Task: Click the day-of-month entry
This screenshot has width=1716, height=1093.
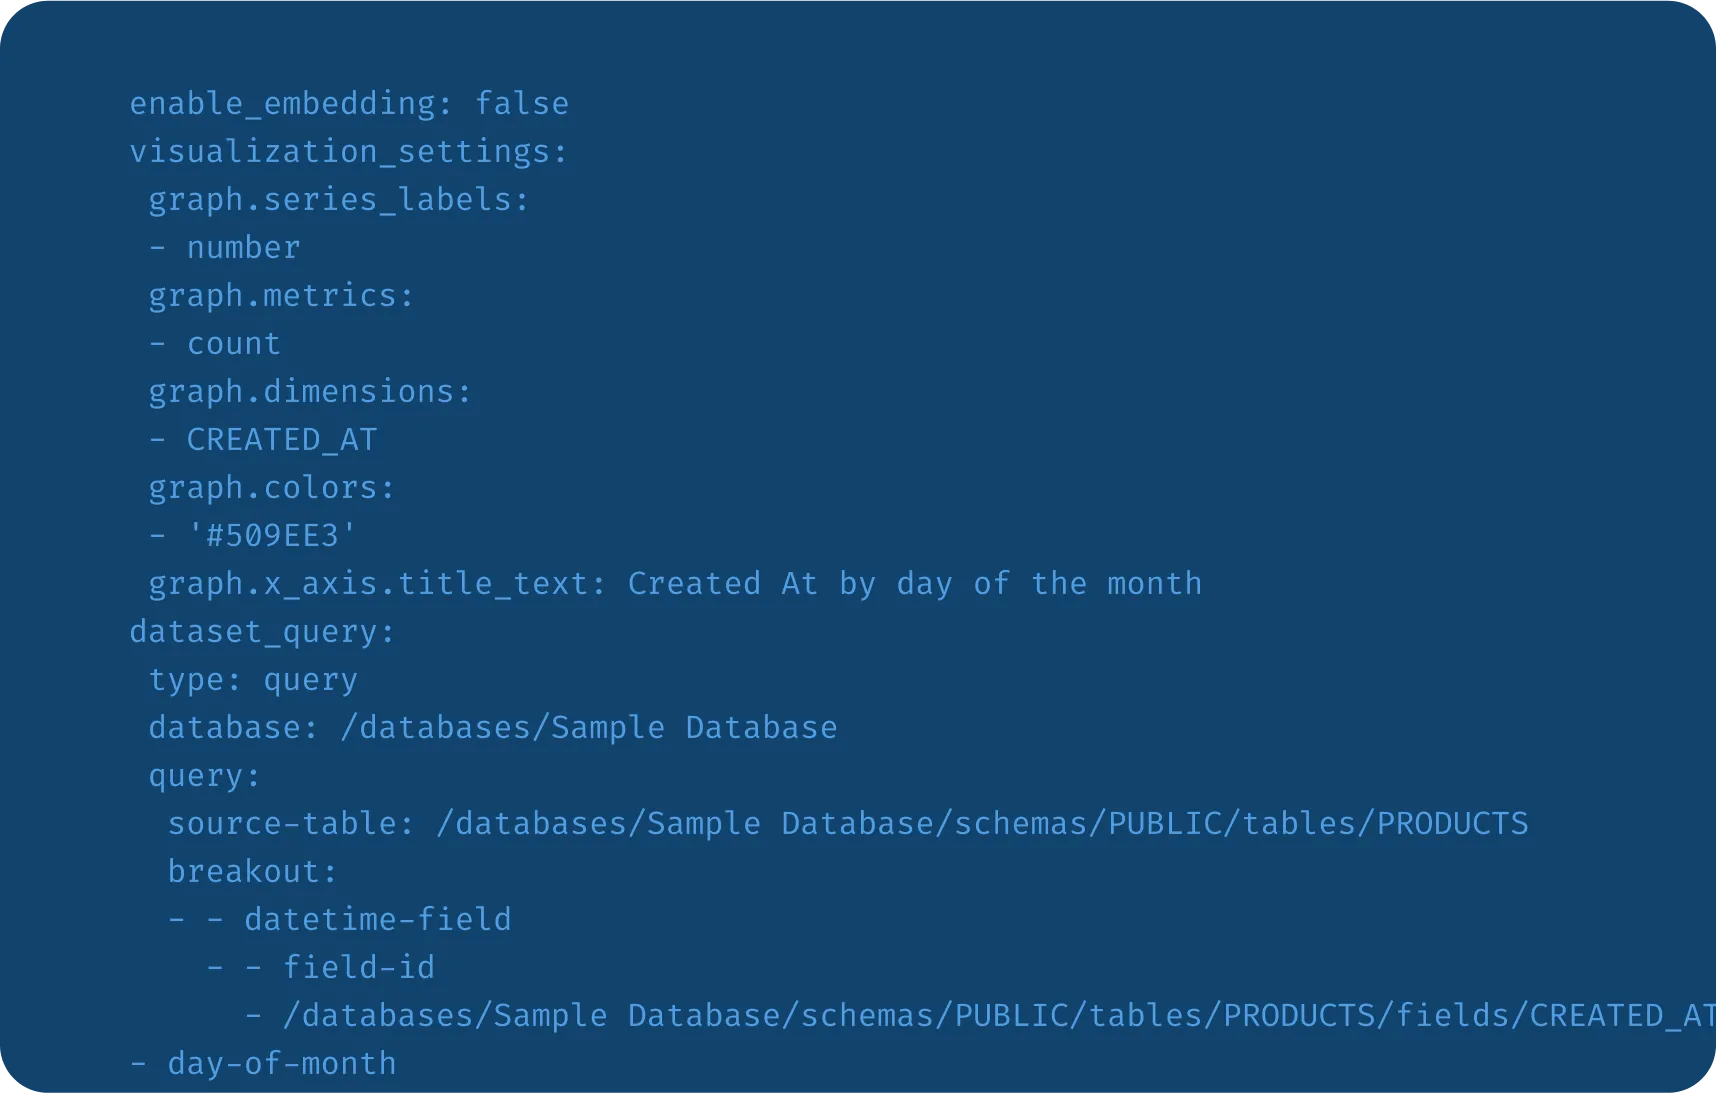Action: [x=281, y=1064]
